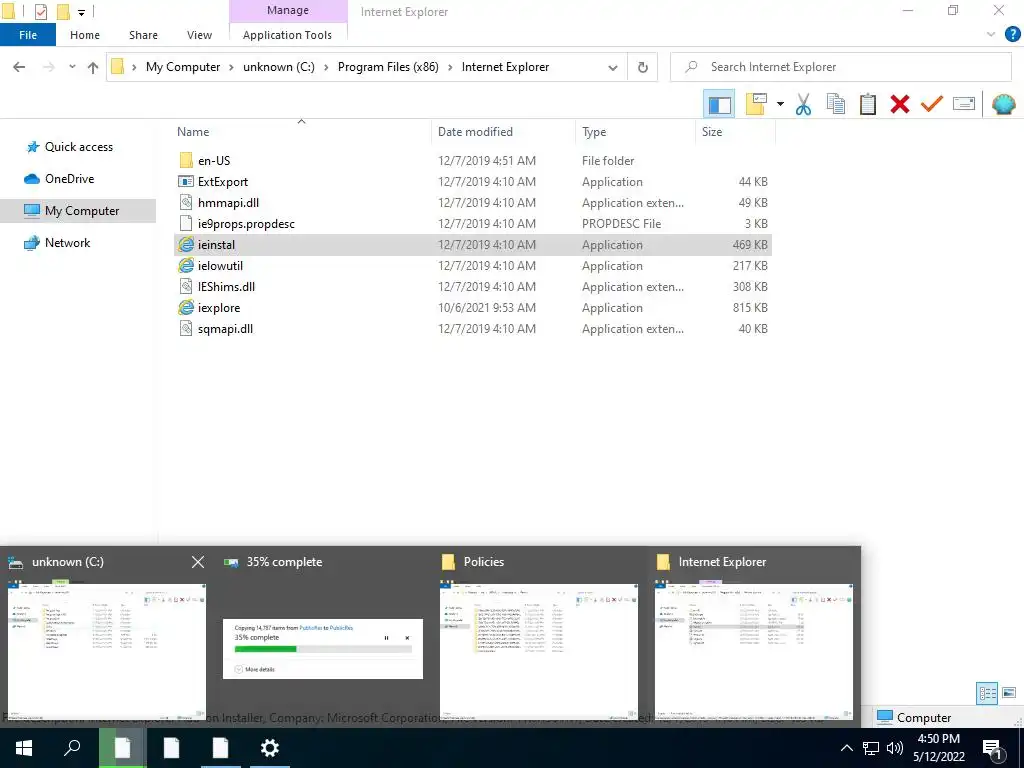Show hidden system tray icons
This screenshot has height=768, width=1024.
(846, 748)
